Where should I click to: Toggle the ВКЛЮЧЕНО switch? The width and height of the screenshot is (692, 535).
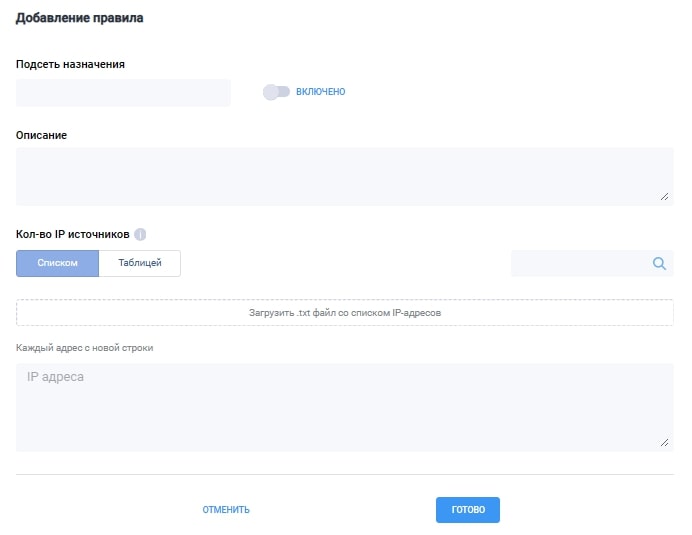pos(276,92)
